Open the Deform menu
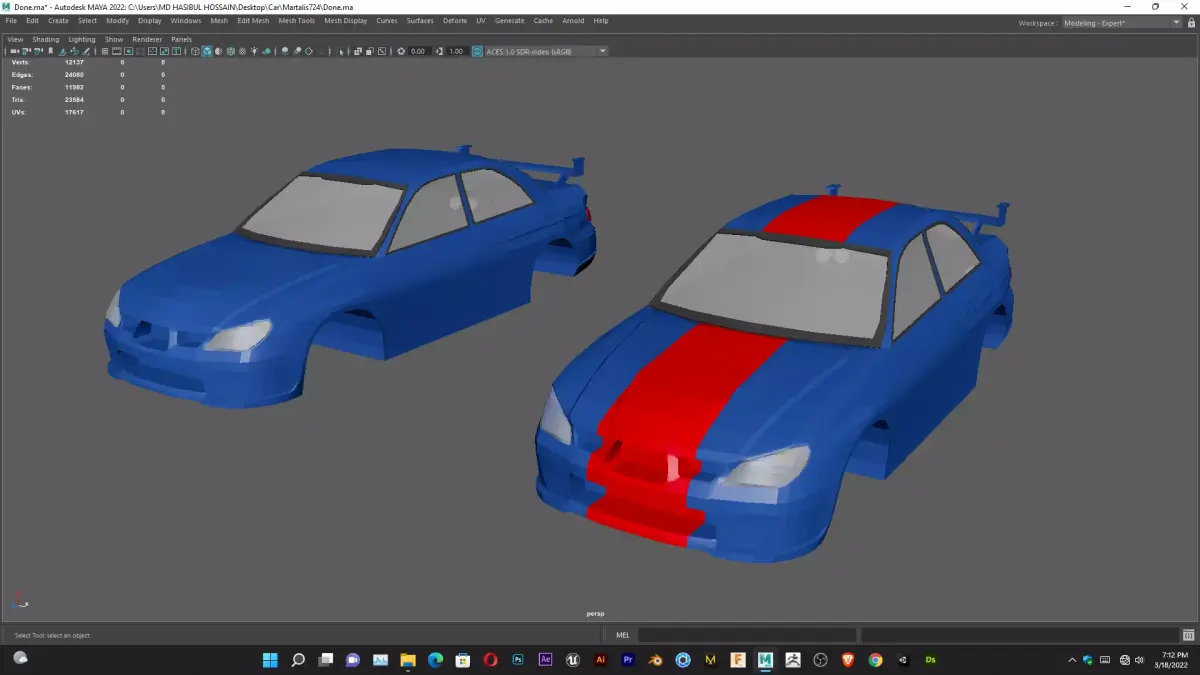 click(x=454, y=21)
